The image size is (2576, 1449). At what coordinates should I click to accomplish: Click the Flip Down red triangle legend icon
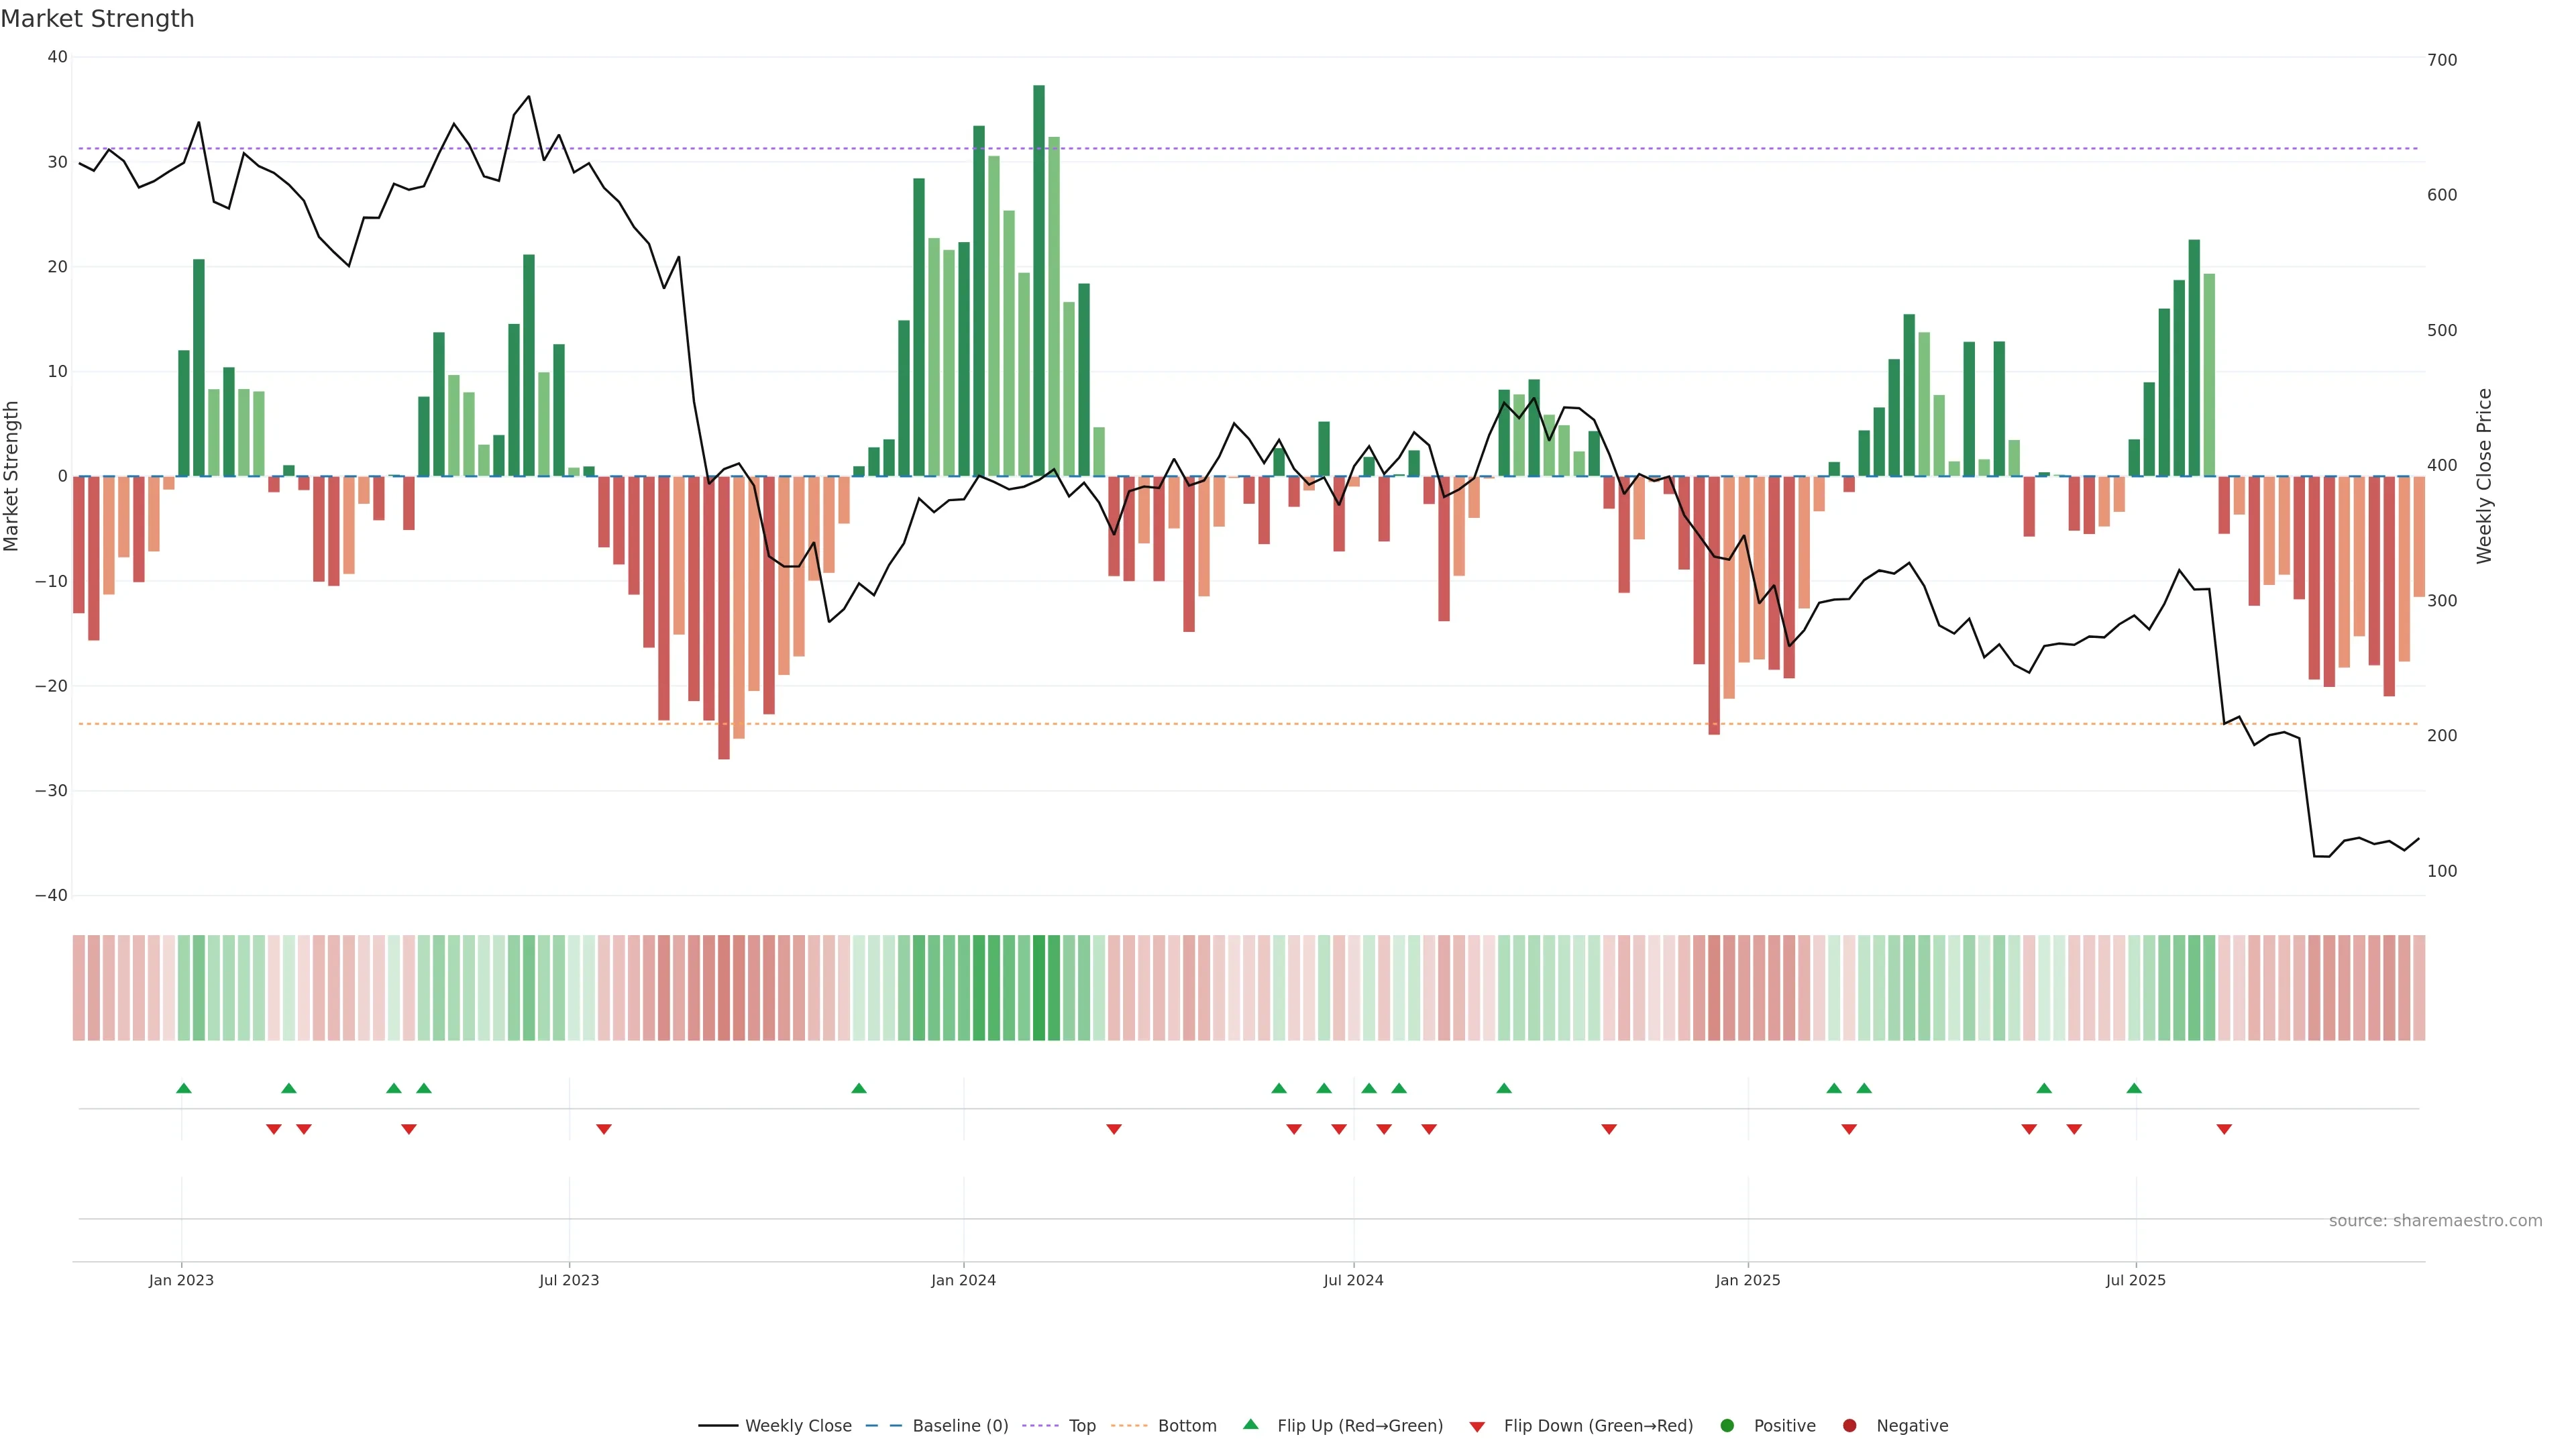[x=1477, y=1426]
